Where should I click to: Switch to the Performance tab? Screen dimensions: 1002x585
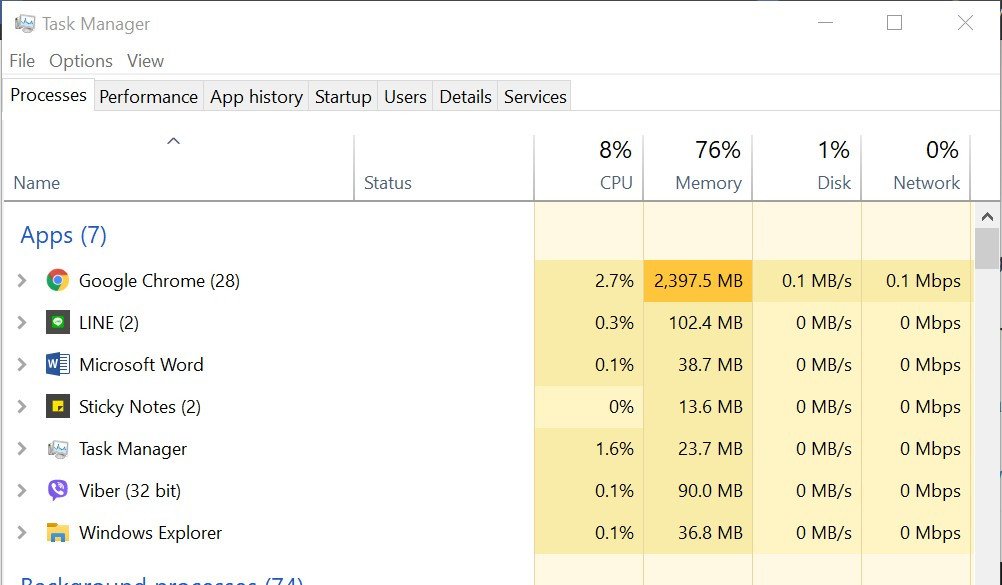148,96
